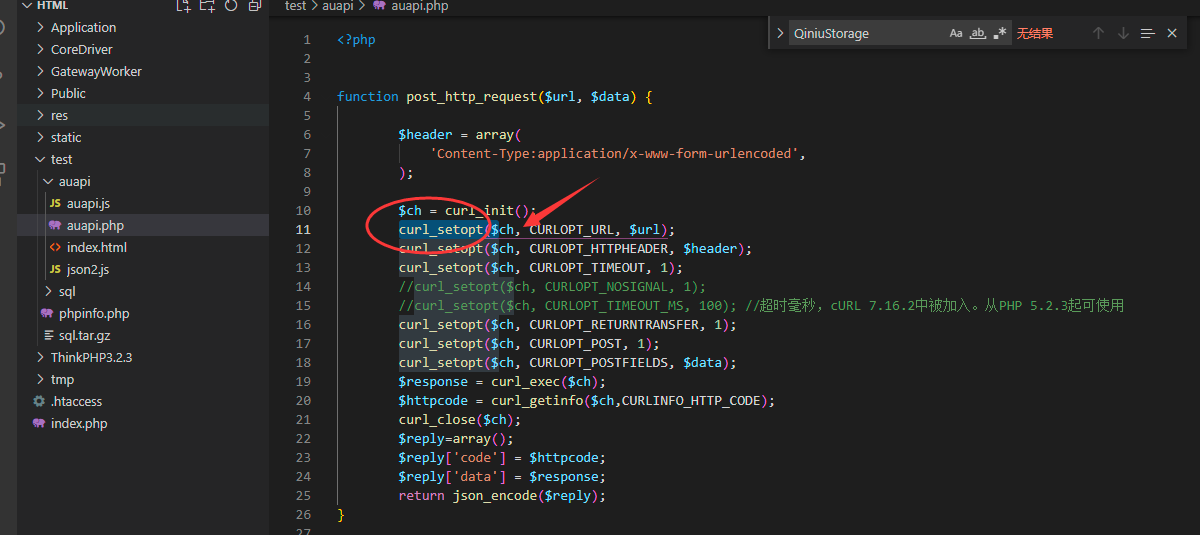Create a new file in Explorer

pyautogui.click(x=182, y=6)
